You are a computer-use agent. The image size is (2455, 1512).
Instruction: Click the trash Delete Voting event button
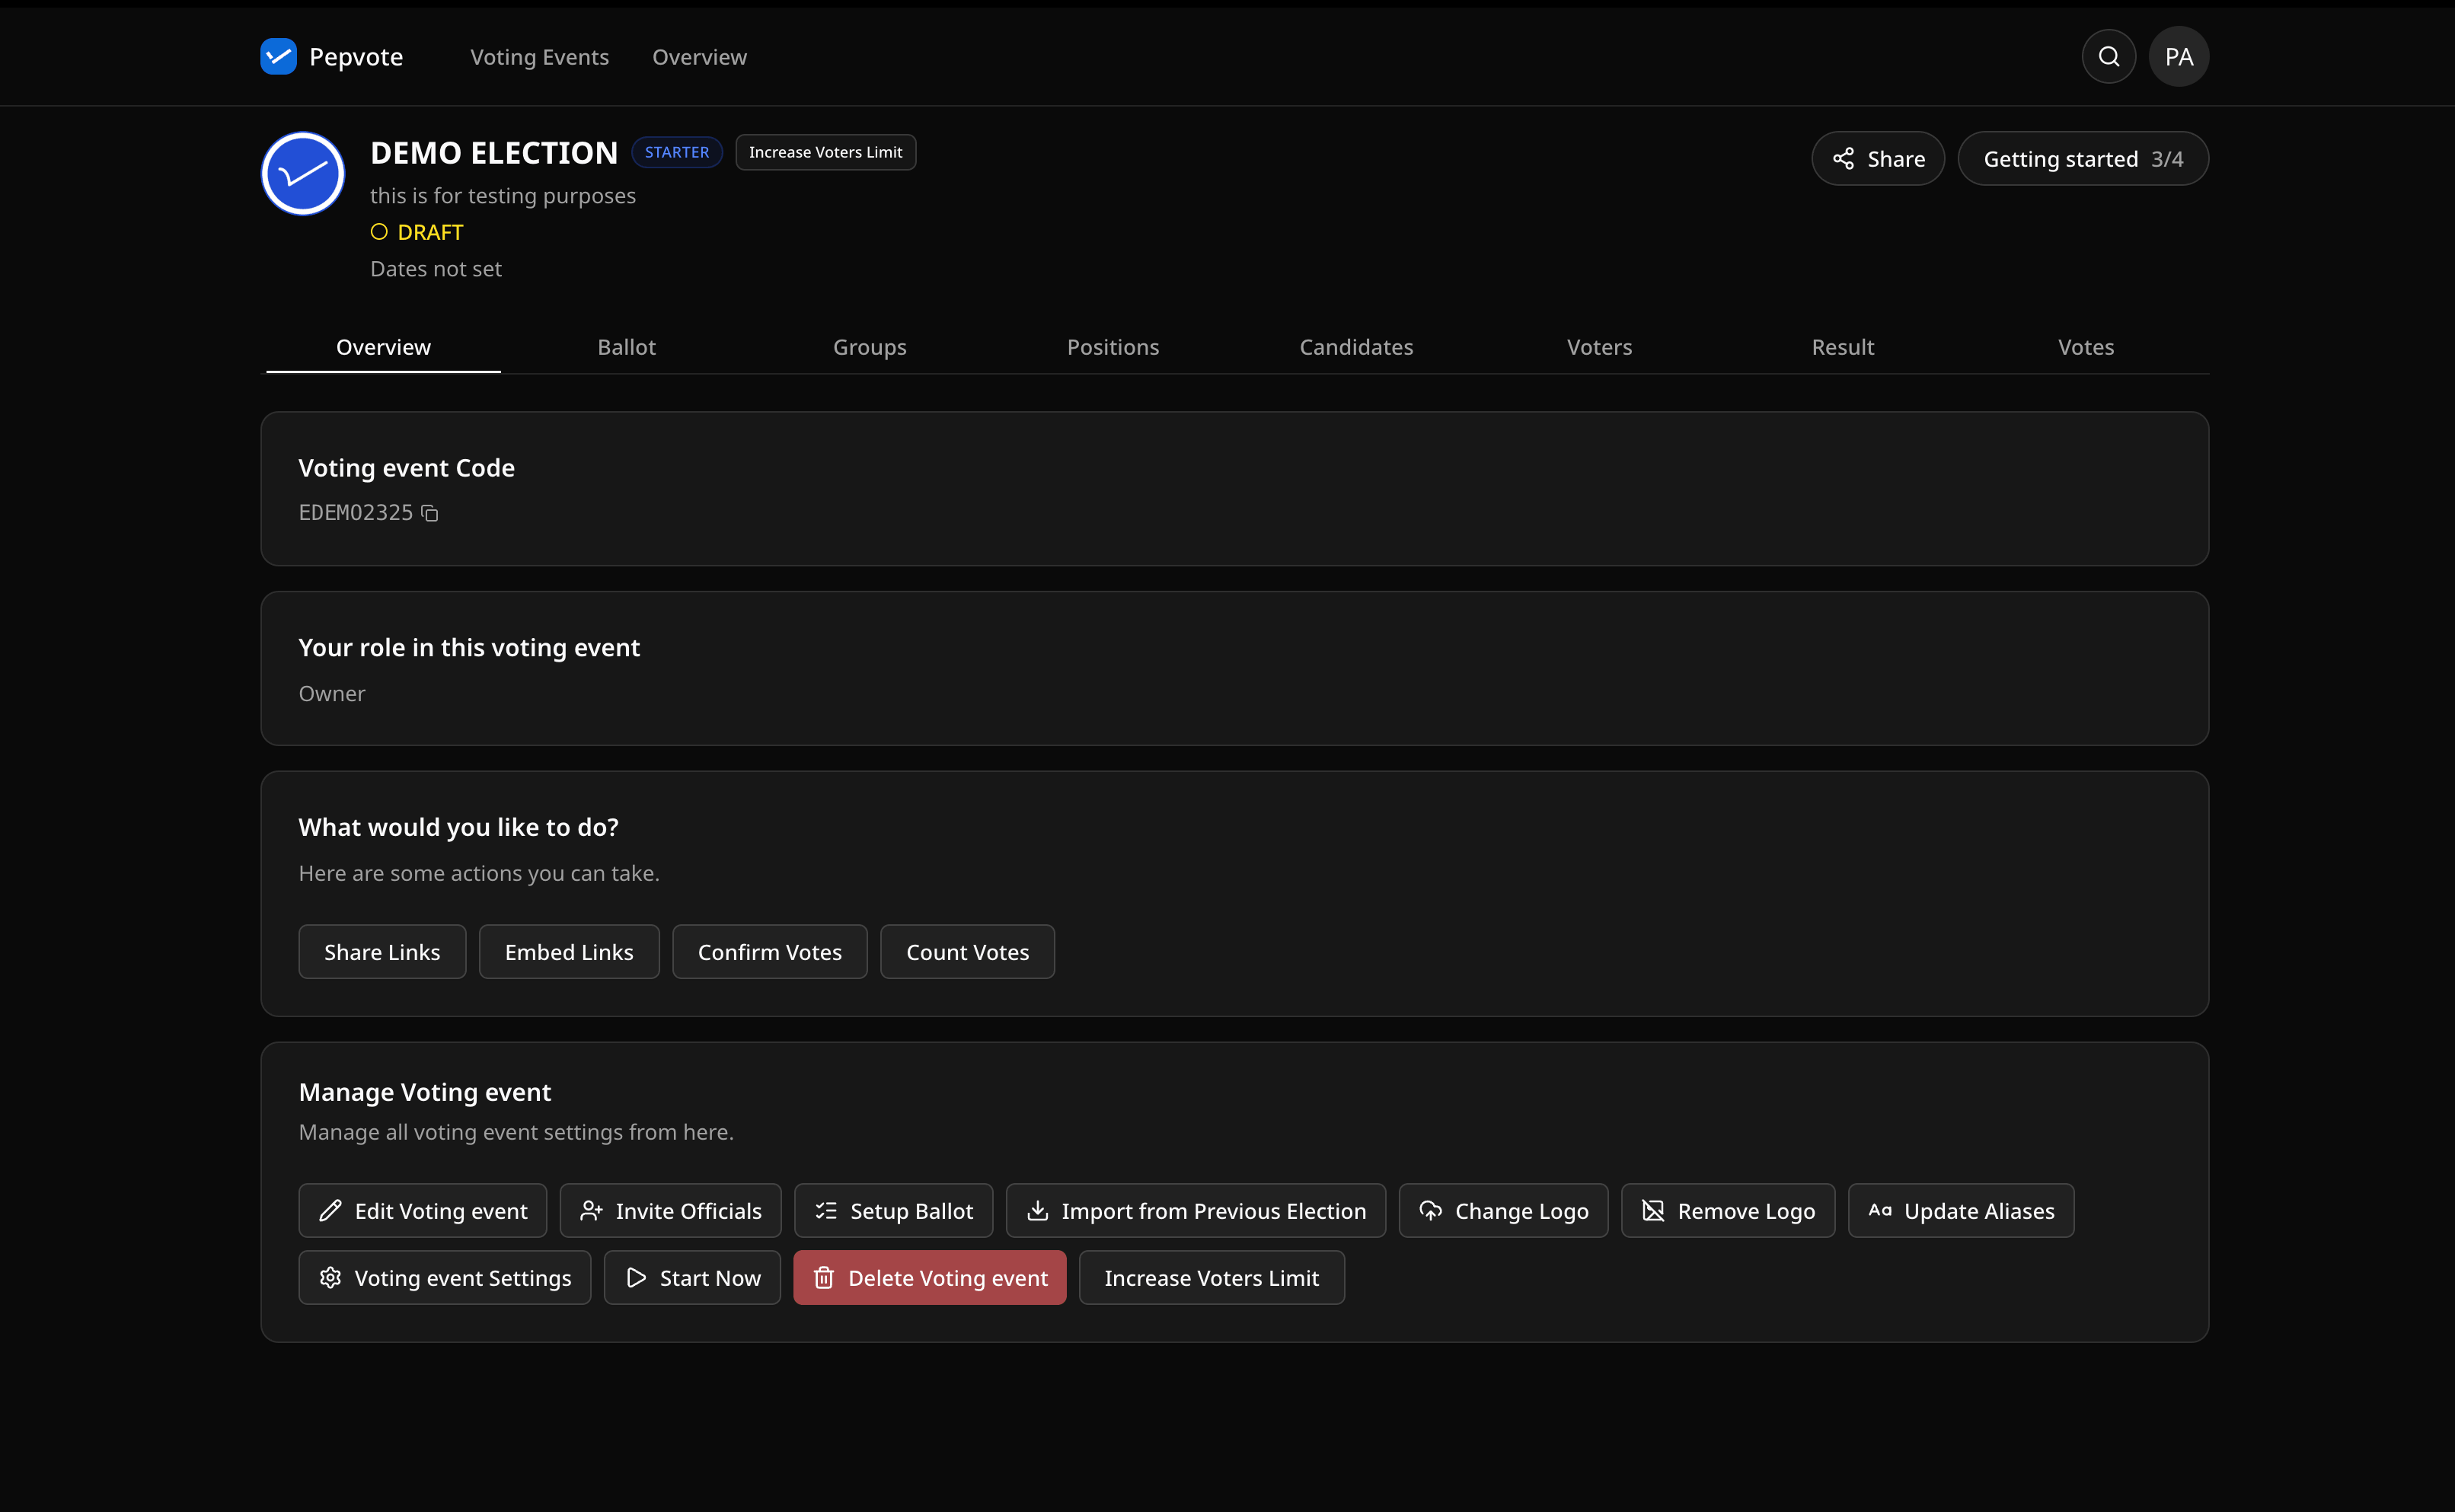coord(929,1278)
